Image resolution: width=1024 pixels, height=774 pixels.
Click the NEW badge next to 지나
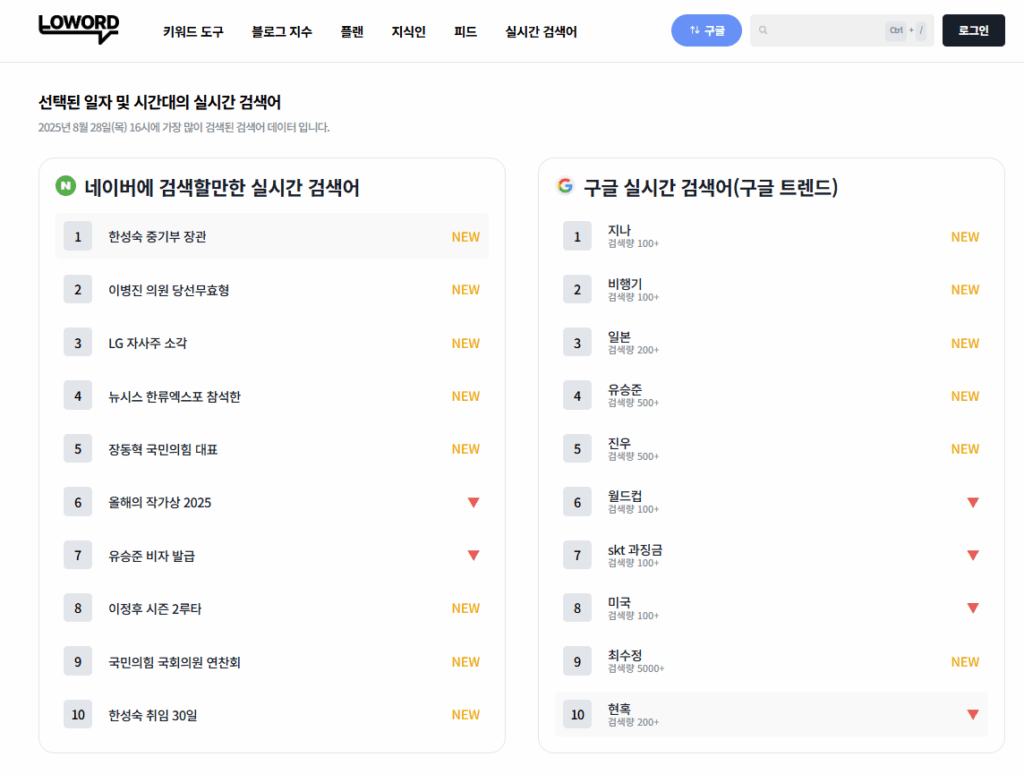(x=965, y=237)
